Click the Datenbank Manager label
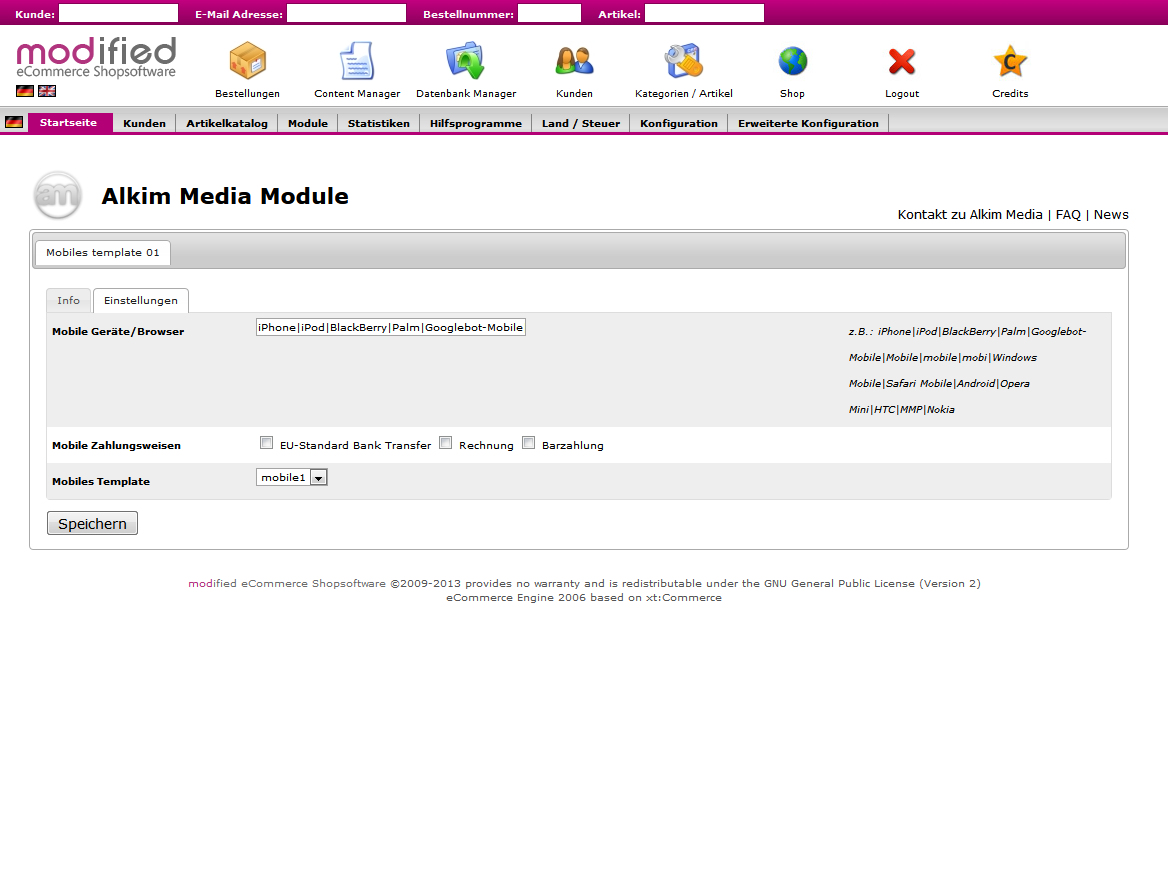Screen dimensions: 1168x870 click(x=466, y=94)
